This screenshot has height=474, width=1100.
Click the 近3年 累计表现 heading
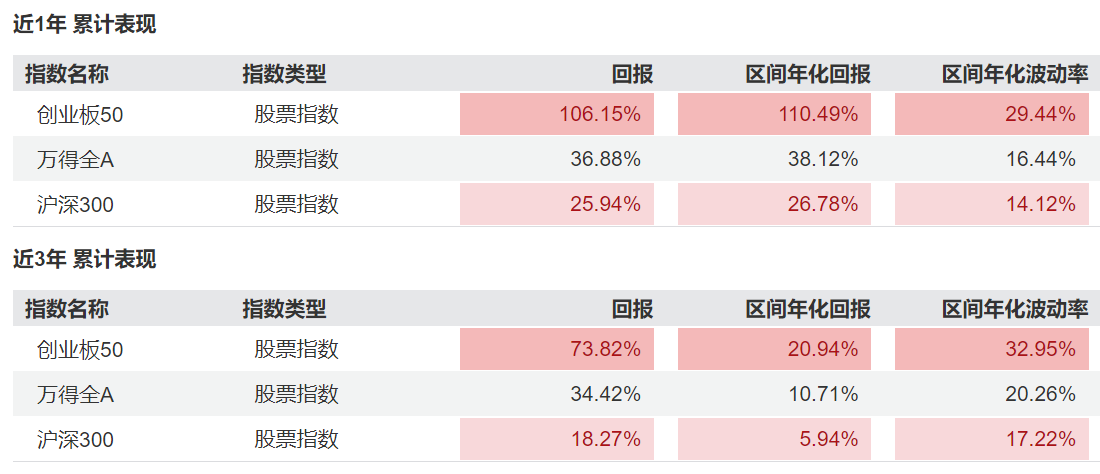(x=85, y=260)
